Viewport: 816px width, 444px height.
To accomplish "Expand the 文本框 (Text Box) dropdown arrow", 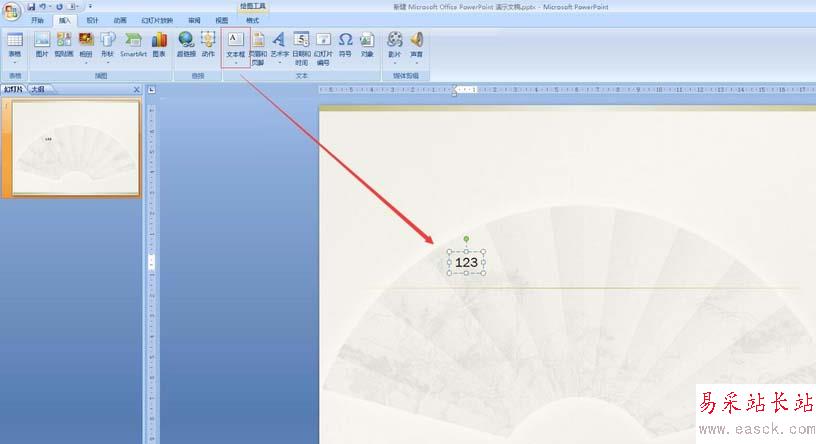I will point(236,63).
